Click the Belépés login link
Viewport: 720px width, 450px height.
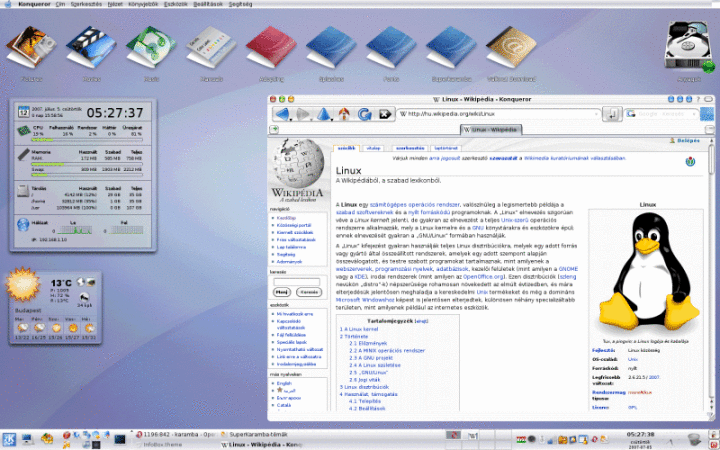click(688, 141)
